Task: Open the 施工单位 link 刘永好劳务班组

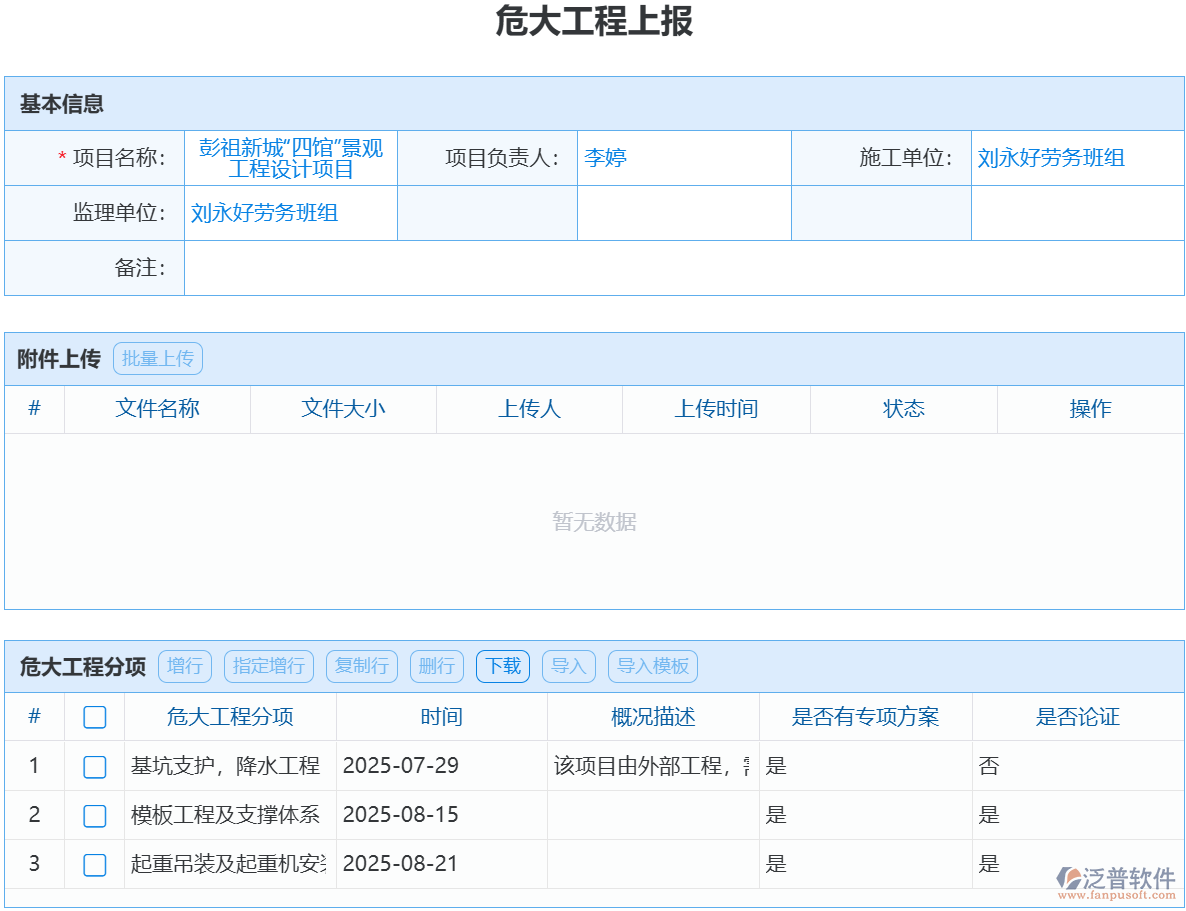Action: (x=1050, y=158)
